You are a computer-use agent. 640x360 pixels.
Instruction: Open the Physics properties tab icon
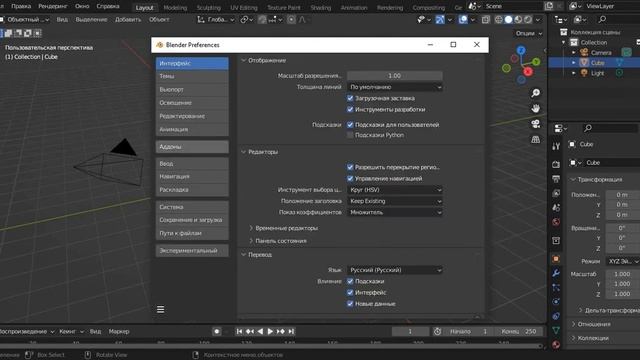tap(556, 302)
